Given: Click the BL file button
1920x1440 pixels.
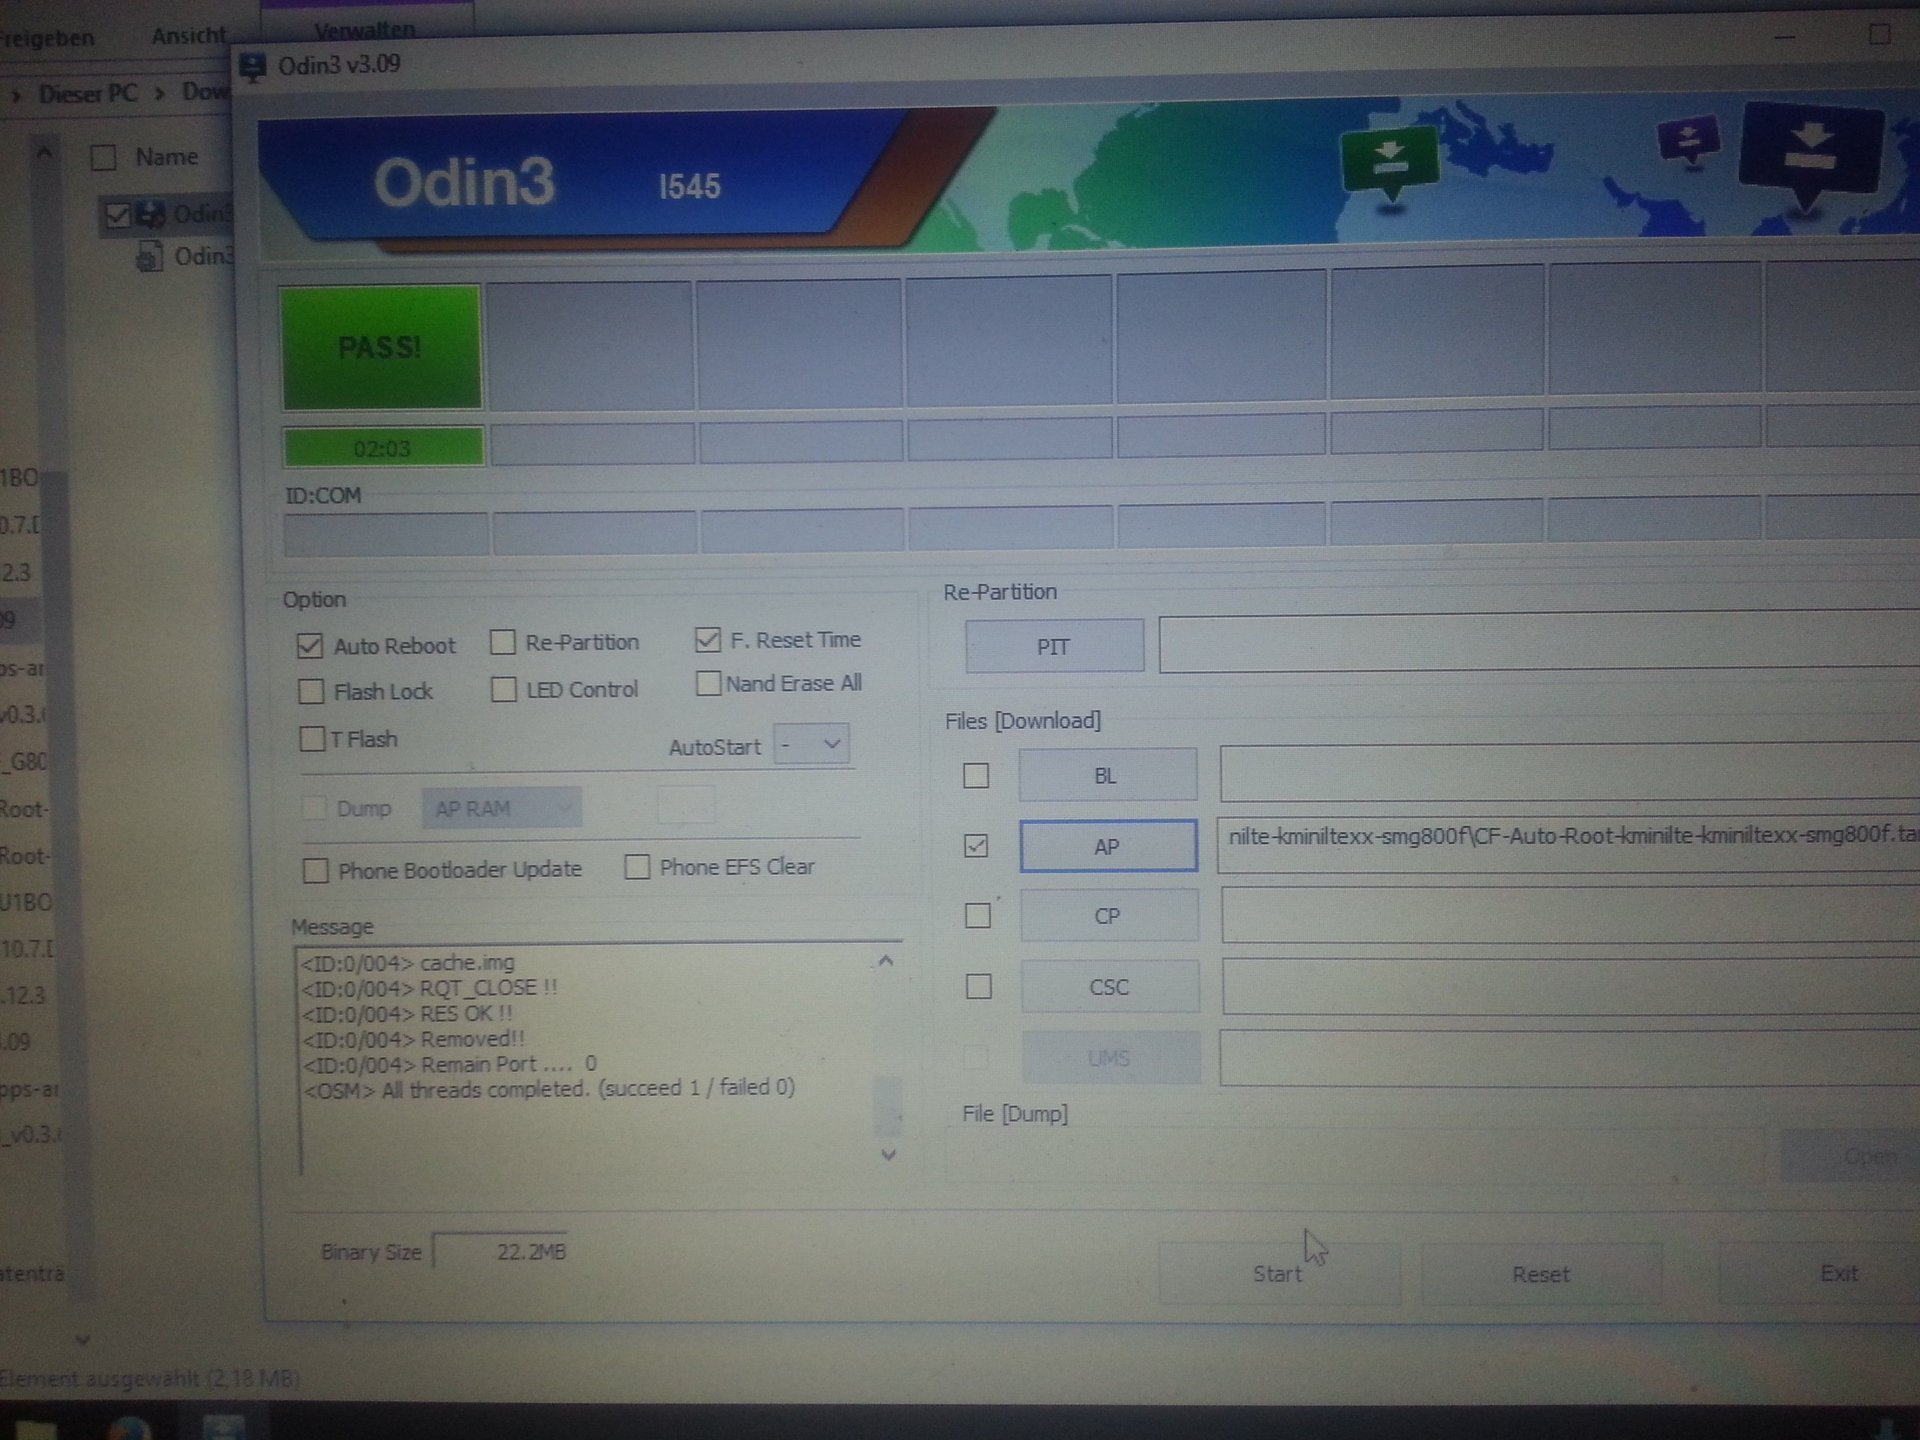Looking at the screenshot, I should coord(1107,775).
